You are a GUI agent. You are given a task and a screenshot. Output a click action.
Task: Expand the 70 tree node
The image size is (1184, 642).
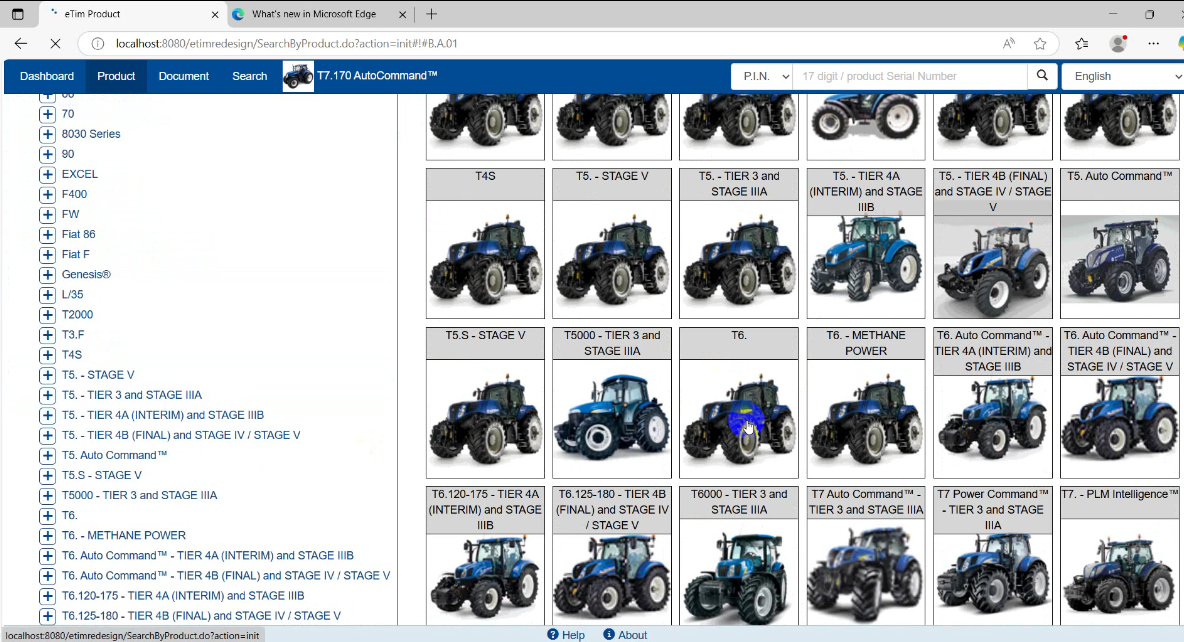tap(48, 114)
